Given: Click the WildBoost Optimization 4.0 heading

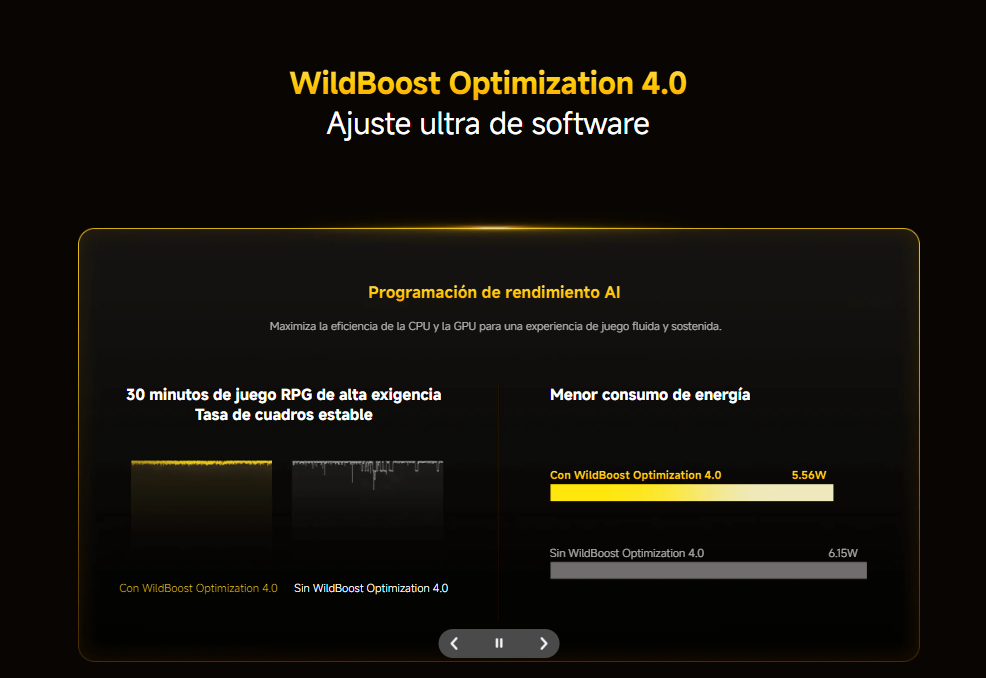Looking at the screenshot, I should [488, 83].
